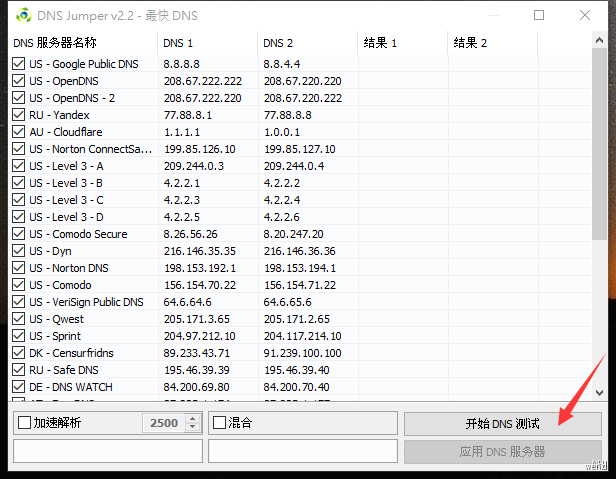Click the 84.200.70.40 address cell
Screen dimensions: 616x479
point(297,387)
